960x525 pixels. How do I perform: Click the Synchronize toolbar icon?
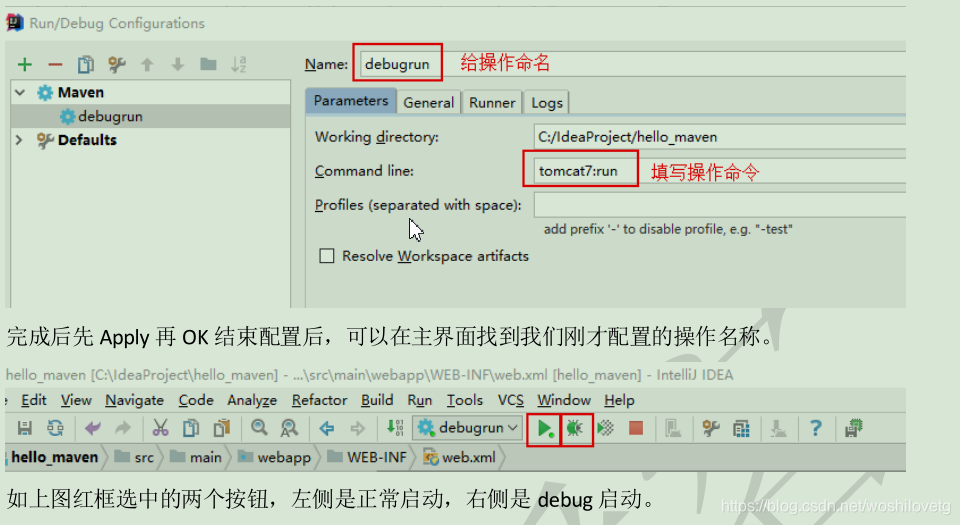click(55, 428)
